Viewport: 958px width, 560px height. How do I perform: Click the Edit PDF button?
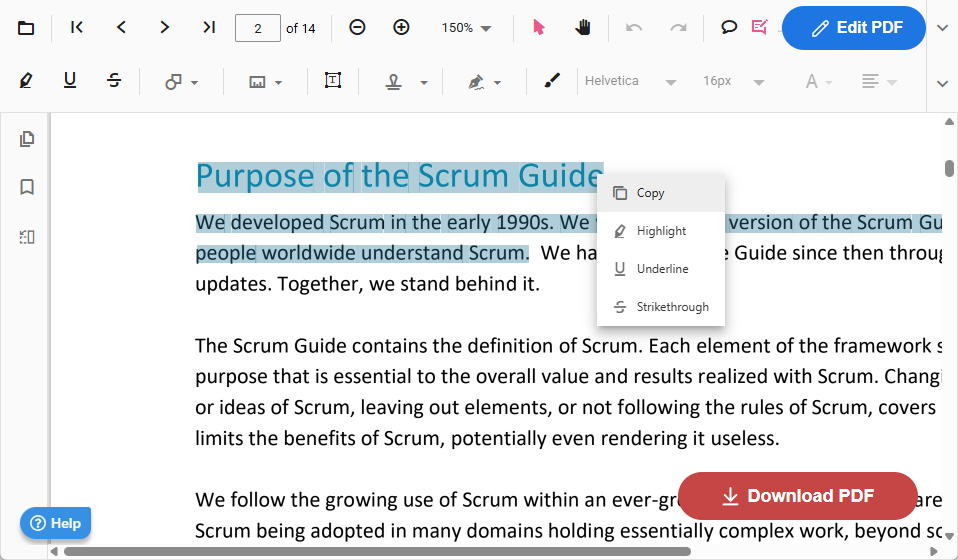coord(853,28)
